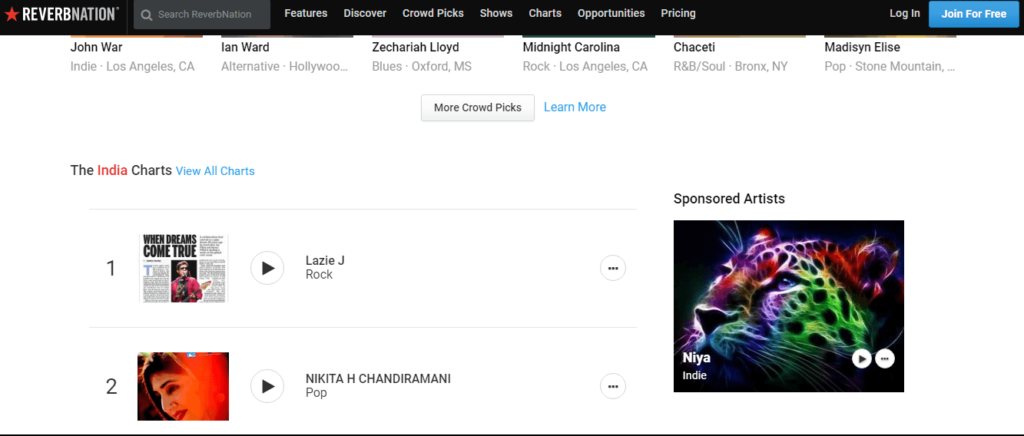Open the Charts nav item

point(545,13)
